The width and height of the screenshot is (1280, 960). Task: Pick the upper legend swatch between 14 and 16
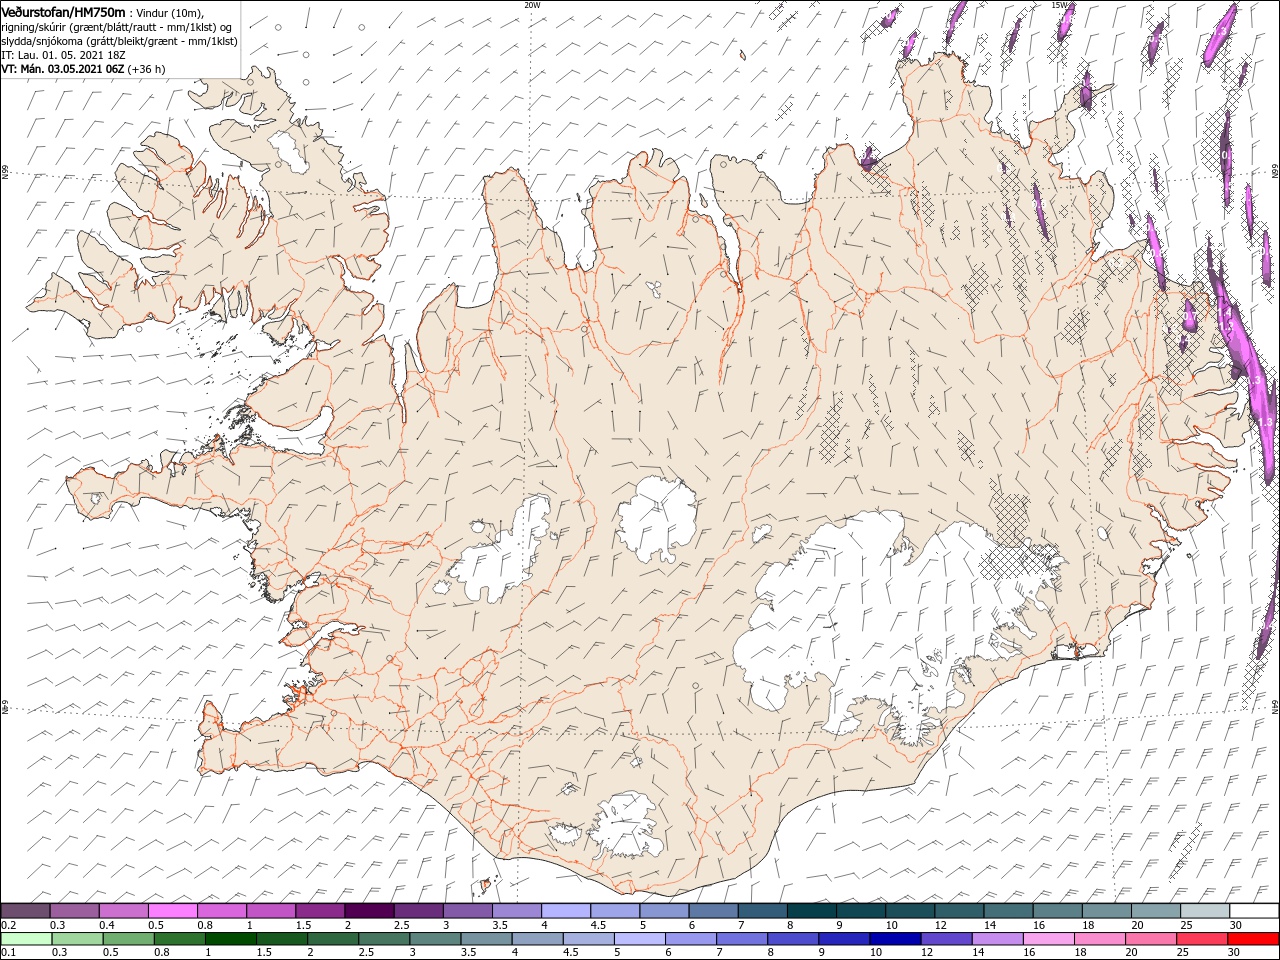coord(1008,911)
